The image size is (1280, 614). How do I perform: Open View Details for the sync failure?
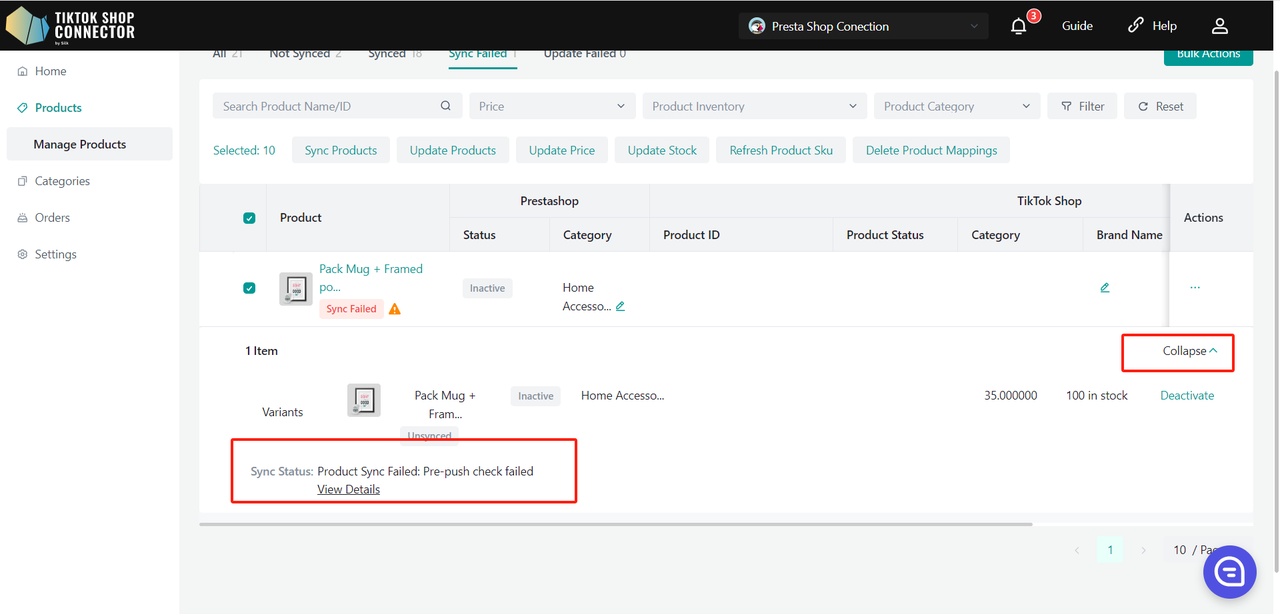348,489
